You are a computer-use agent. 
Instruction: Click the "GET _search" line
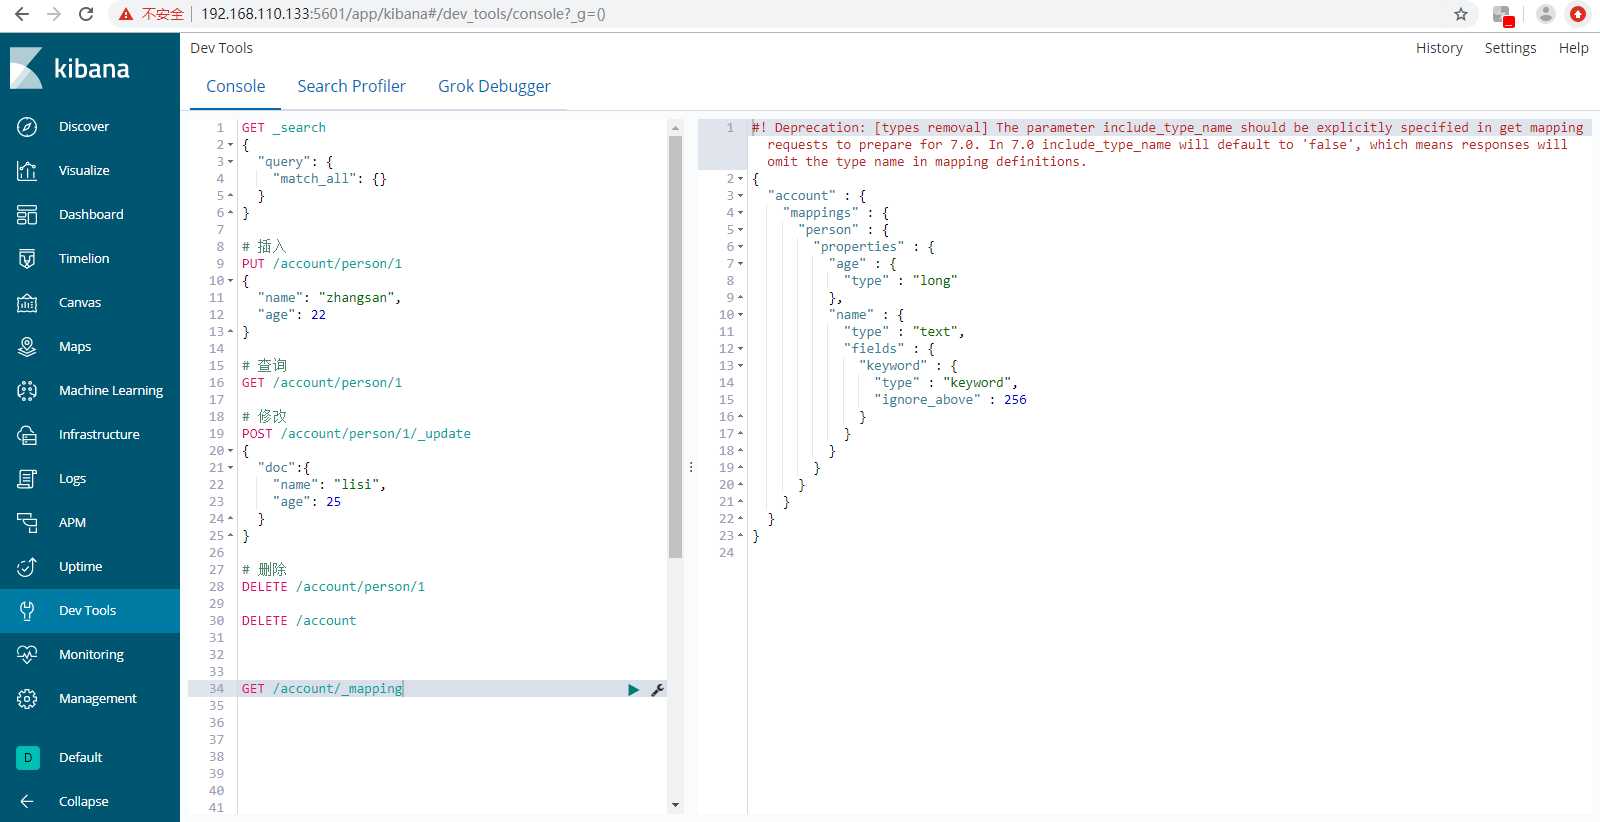(x=284, y=128)
